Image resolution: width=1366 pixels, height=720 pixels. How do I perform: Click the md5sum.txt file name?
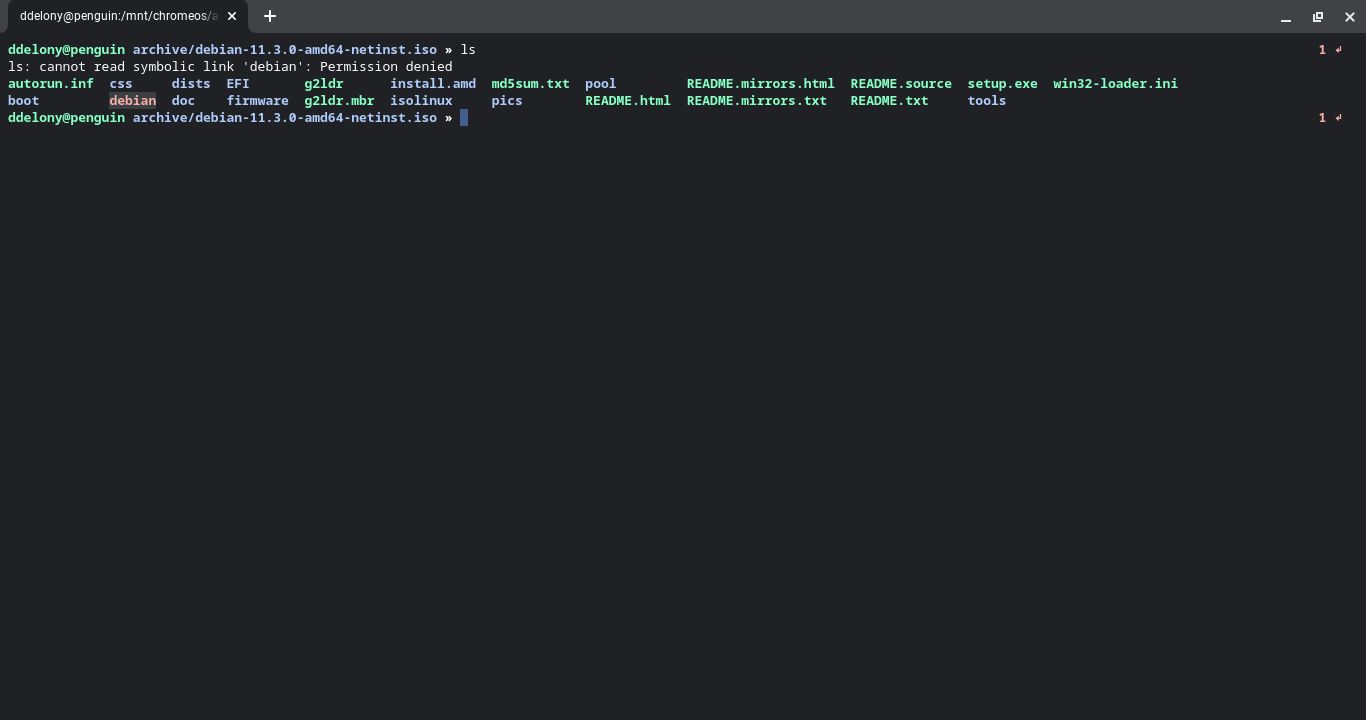click(530, 84)
